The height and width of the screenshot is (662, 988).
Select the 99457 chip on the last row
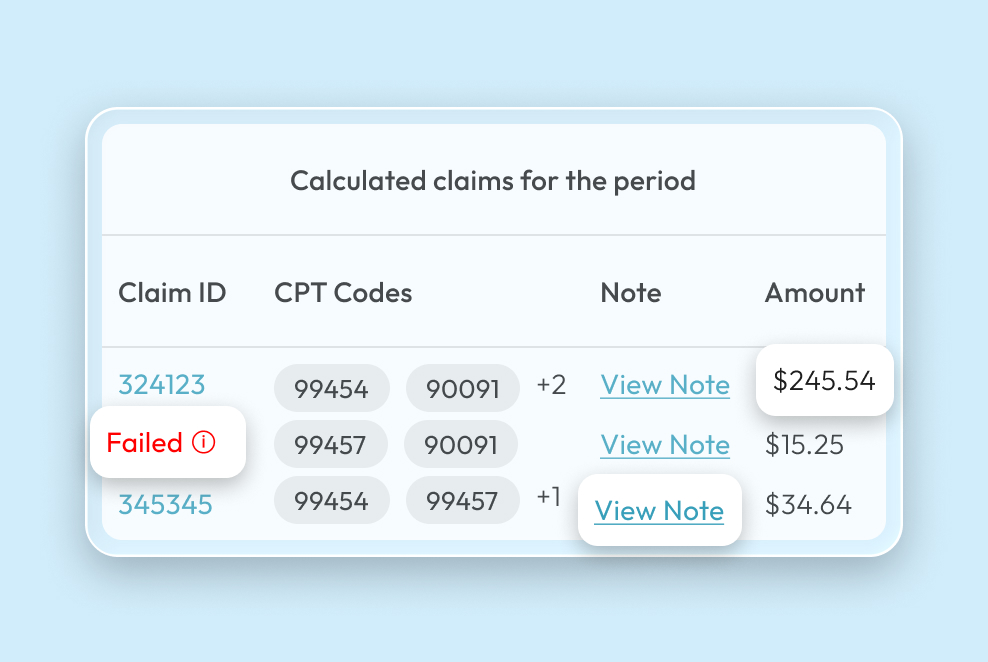463,500
